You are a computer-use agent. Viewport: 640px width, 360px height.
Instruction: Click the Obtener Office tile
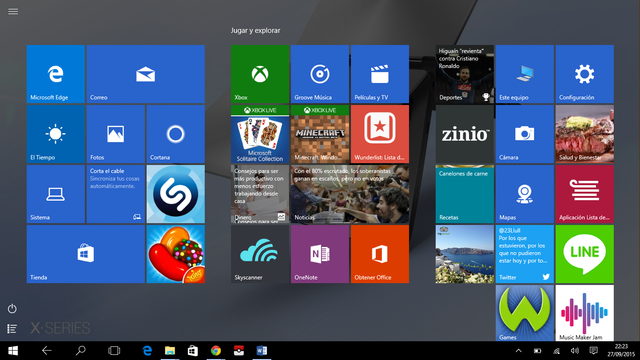(x=380, y=254)
